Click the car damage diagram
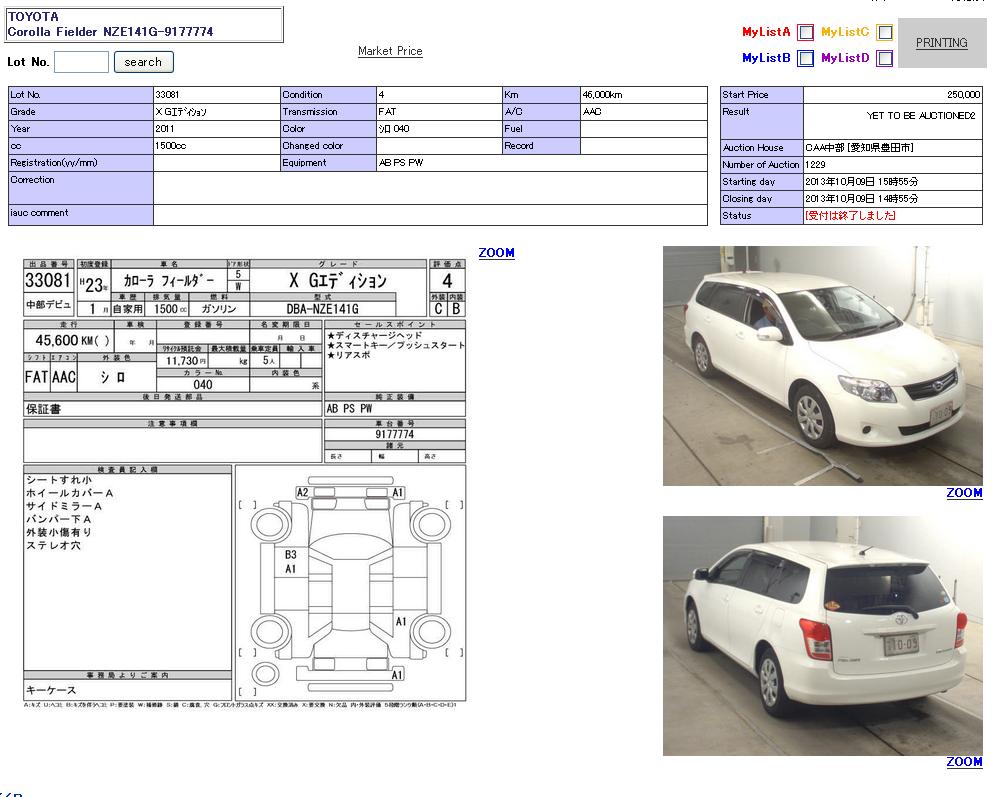This screenshot has height=797, width=1006. (x=349, y=584)
